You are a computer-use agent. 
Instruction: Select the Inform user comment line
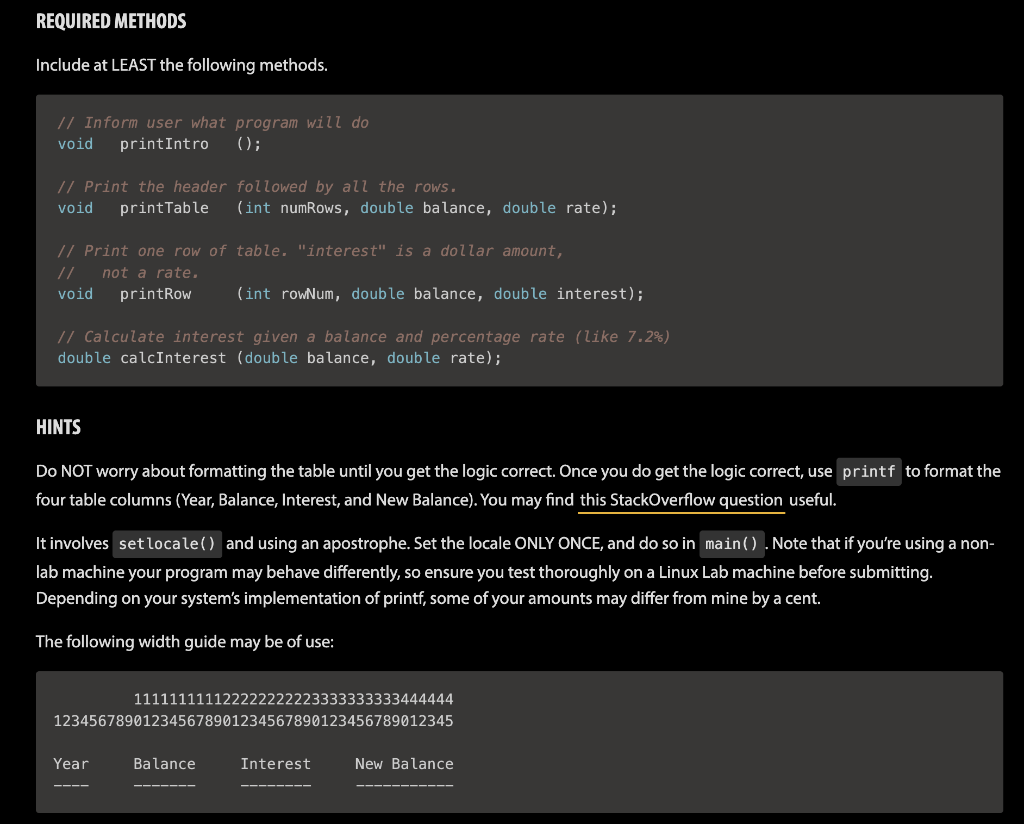213,121
